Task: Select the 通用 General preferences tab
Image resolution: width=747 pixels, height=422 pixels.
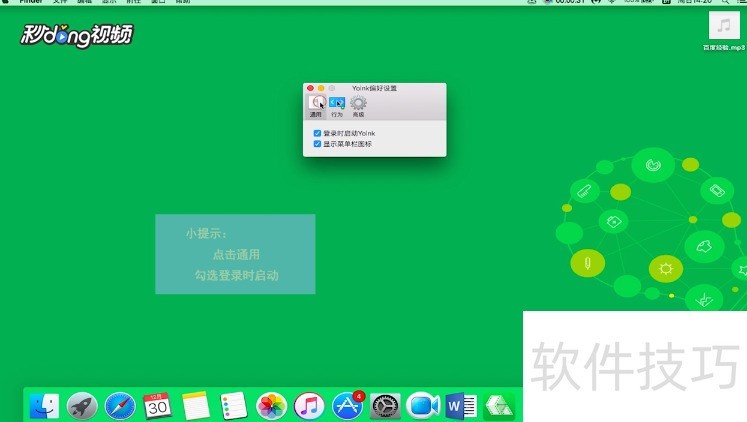Action: click(x=316, y=106)
